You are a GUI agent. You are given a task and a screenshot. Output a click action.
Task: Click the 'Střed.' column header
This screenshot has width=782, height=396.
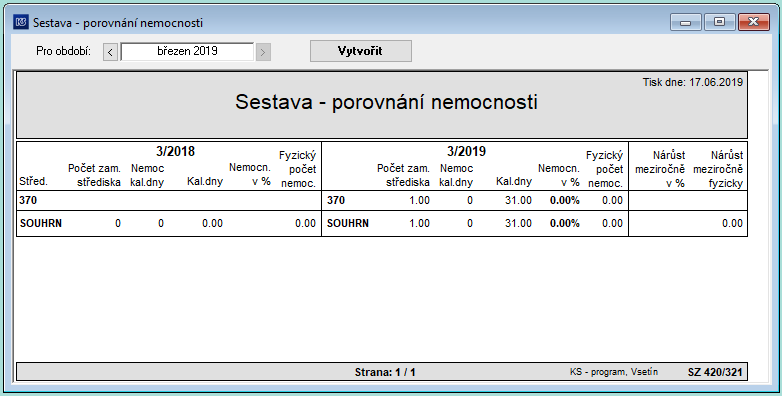pos(33,182)
